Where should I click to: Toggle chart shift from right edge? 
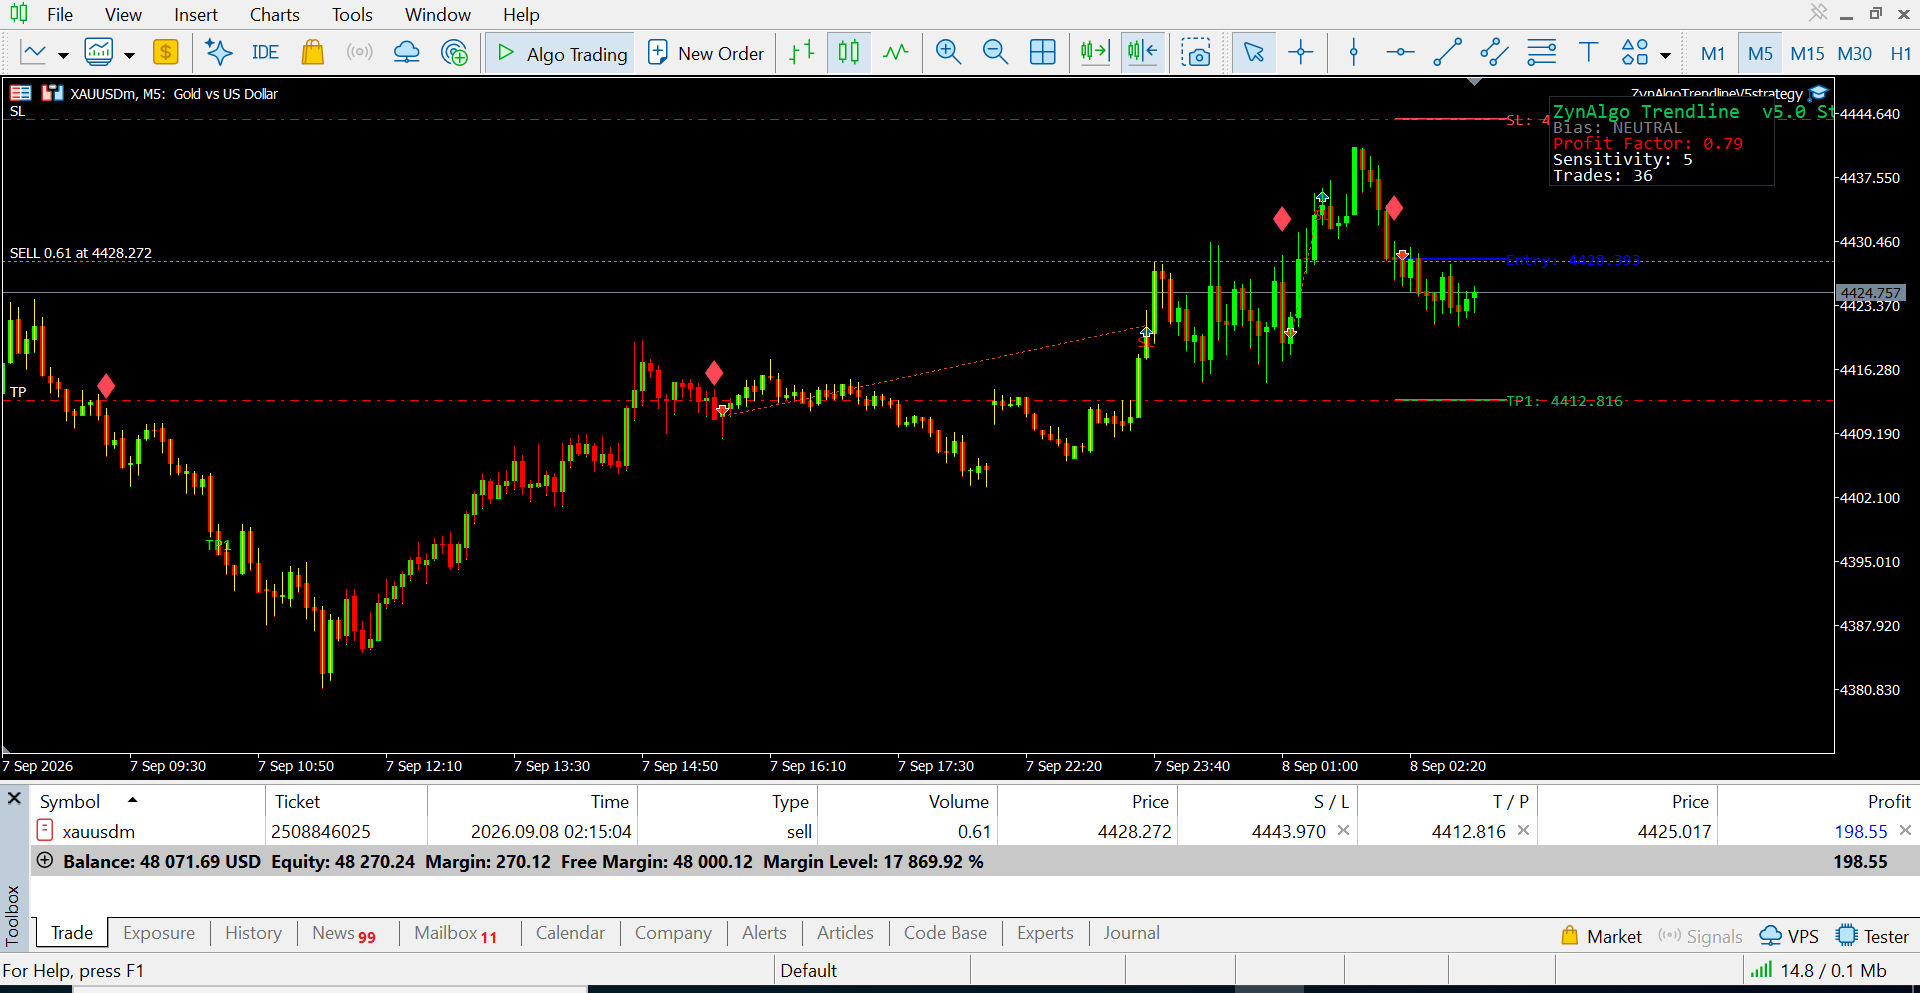[1142, 52]
